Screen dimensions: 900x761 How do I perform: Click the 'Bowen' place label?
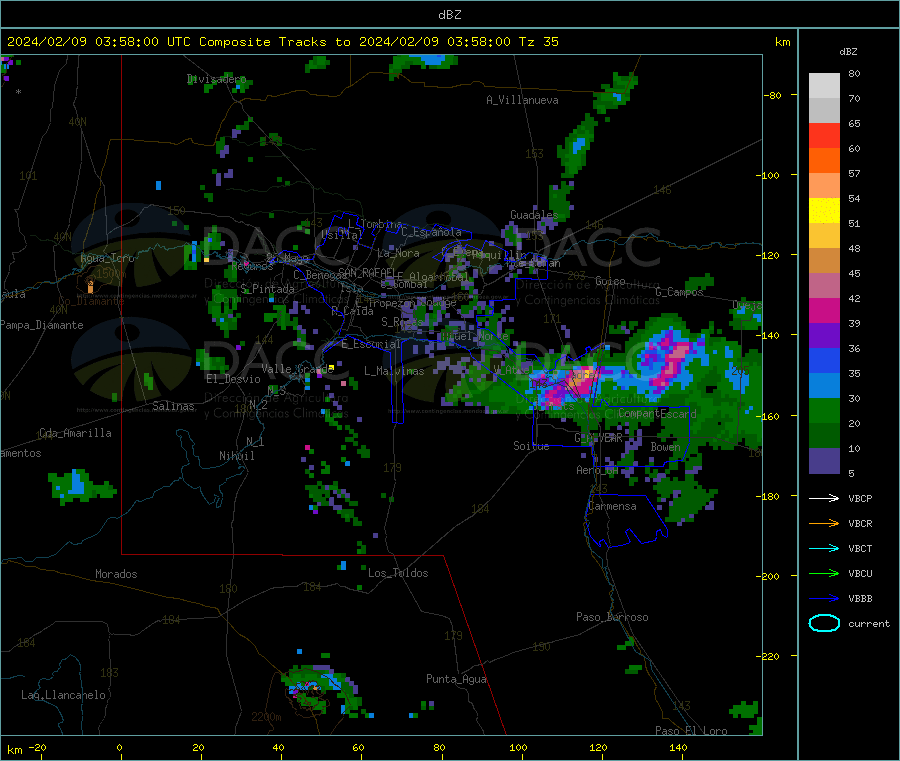[665, 446]
